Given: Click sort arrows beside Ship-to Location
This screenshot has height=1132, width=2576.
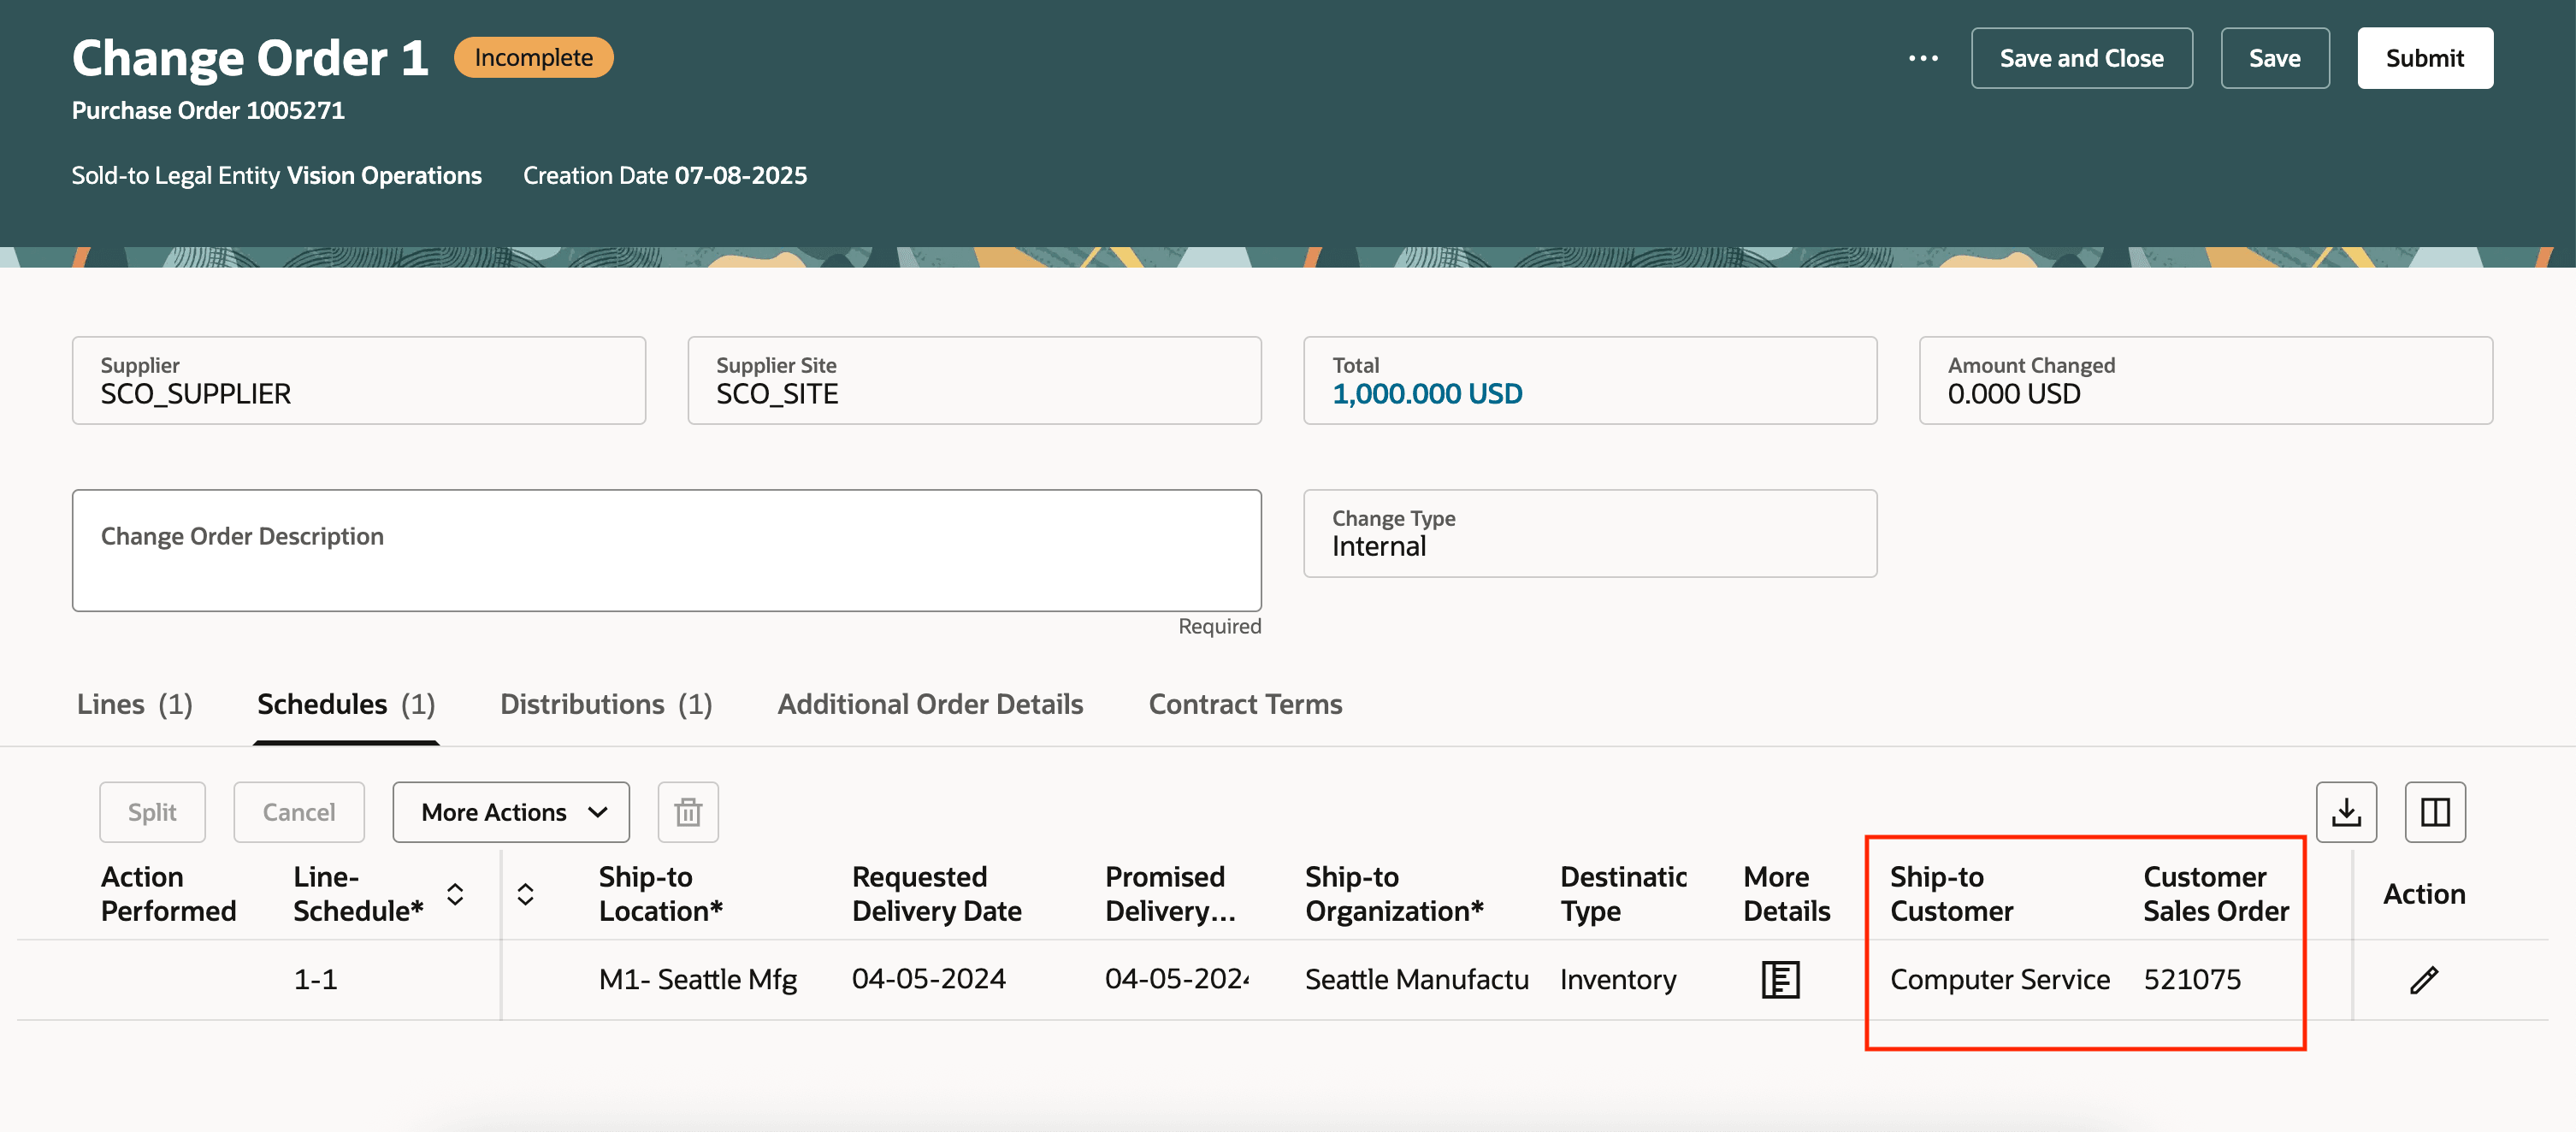Looking at the screenshot, I should click(x=525, y=893).
